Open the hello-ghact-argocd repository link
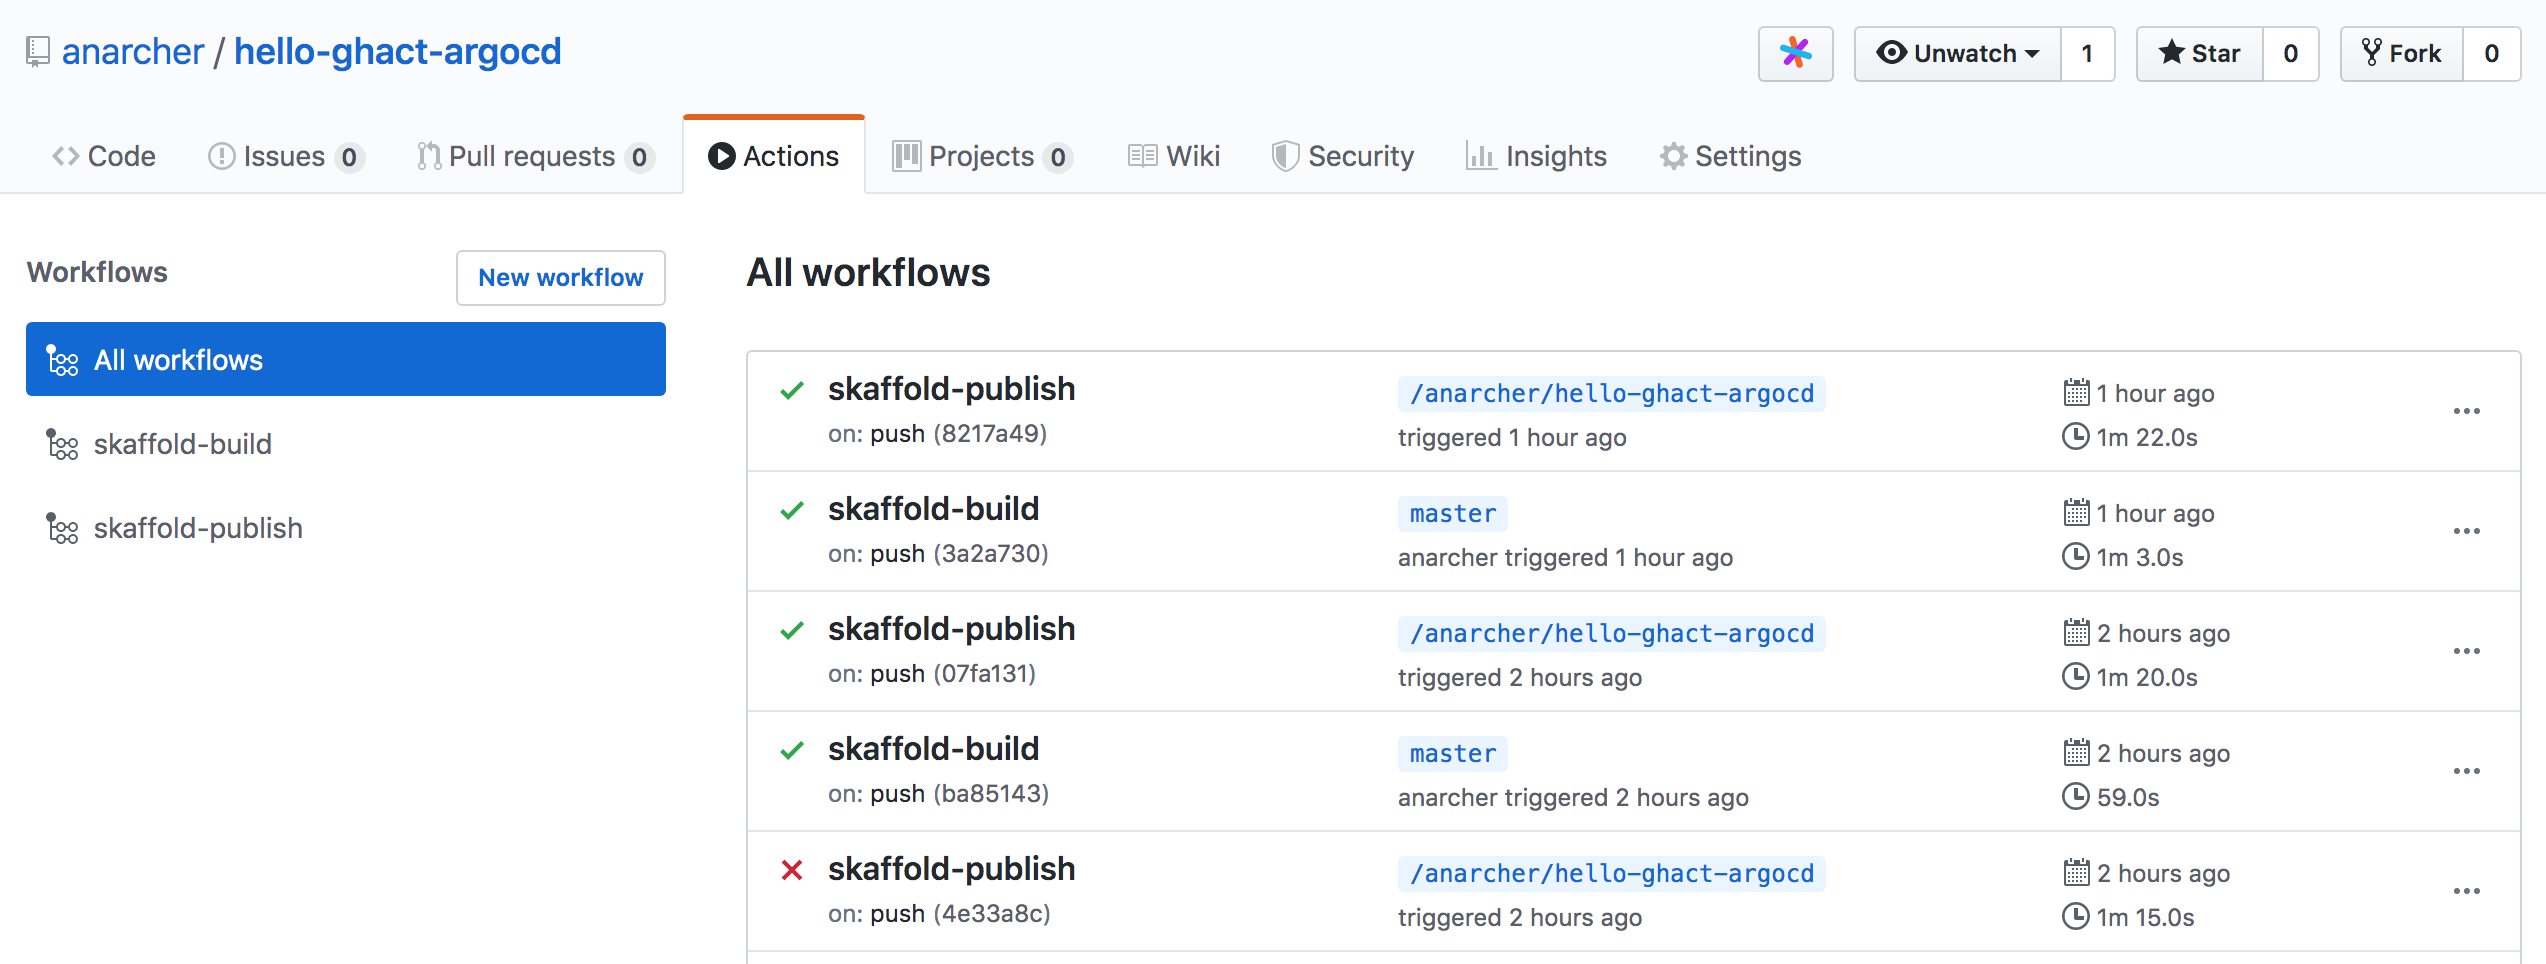2546x964 pixels. (398, 52)
